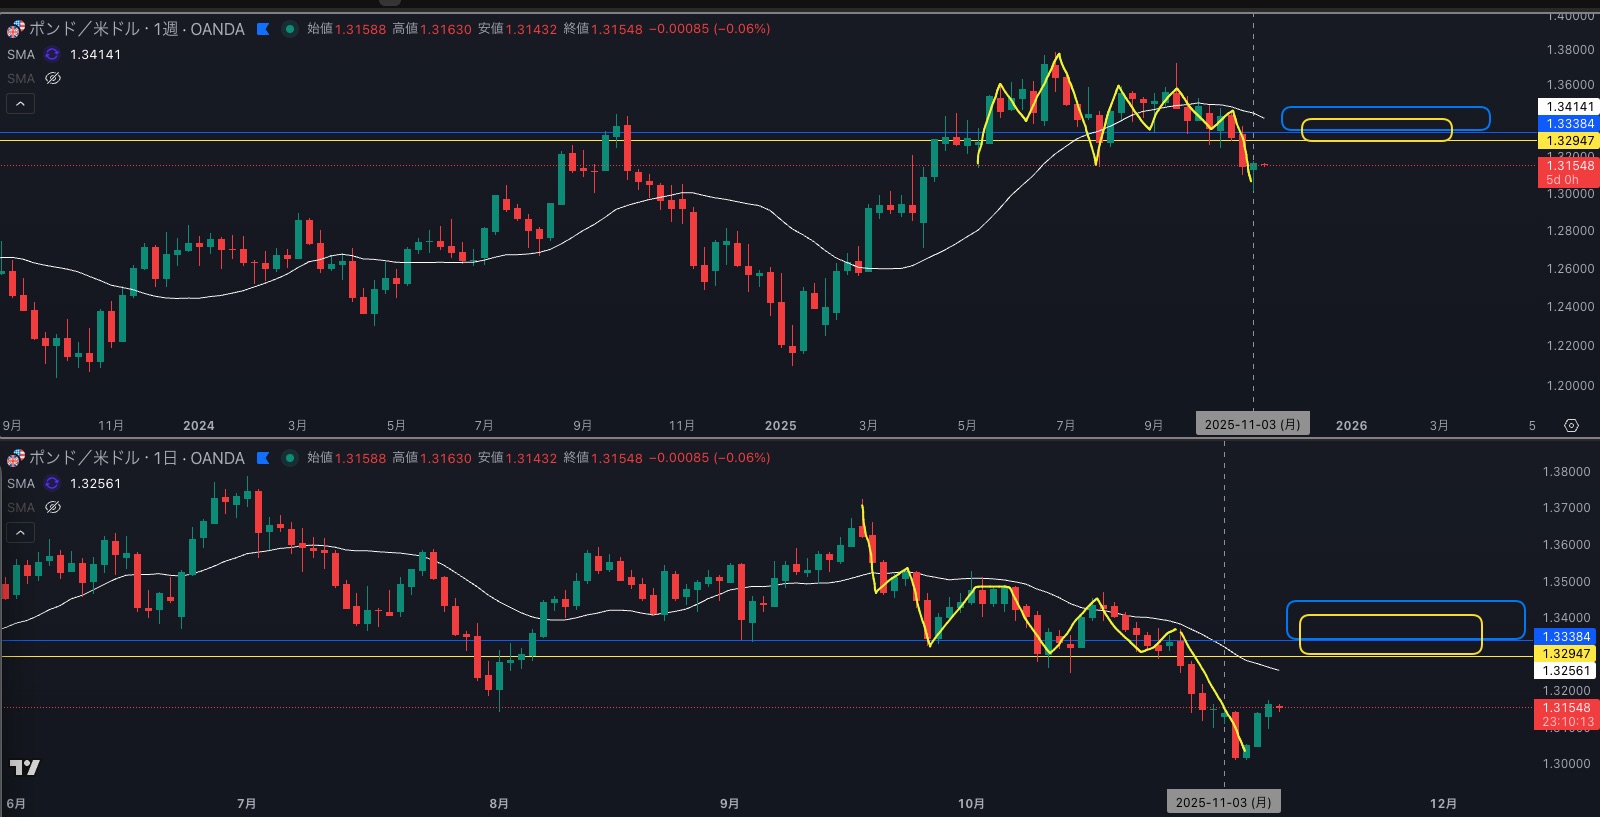Click the blue flag icon on weekly chart
This screenshot has height=817, width=1600.
coord(263,29)
